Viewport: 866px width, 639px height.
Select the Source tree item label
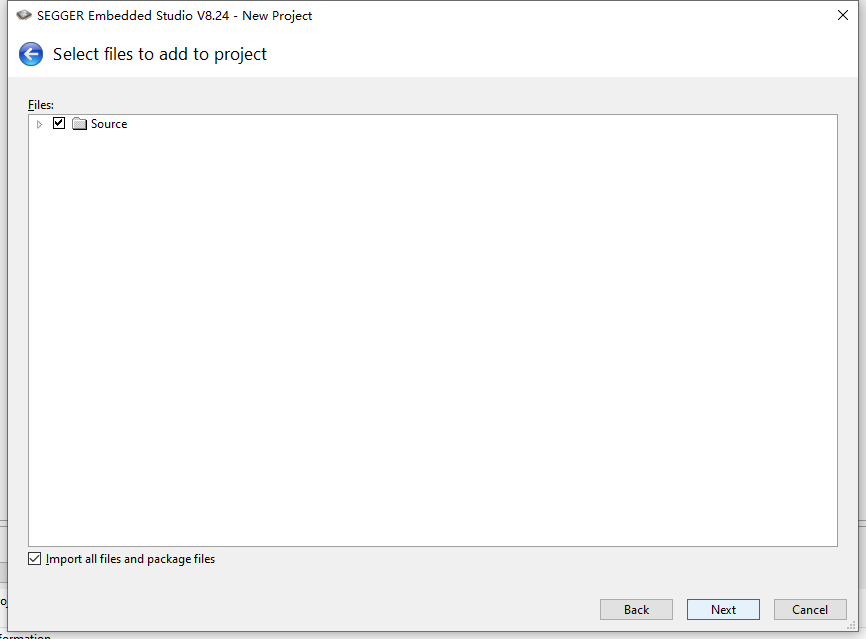(x=109, y=124)
